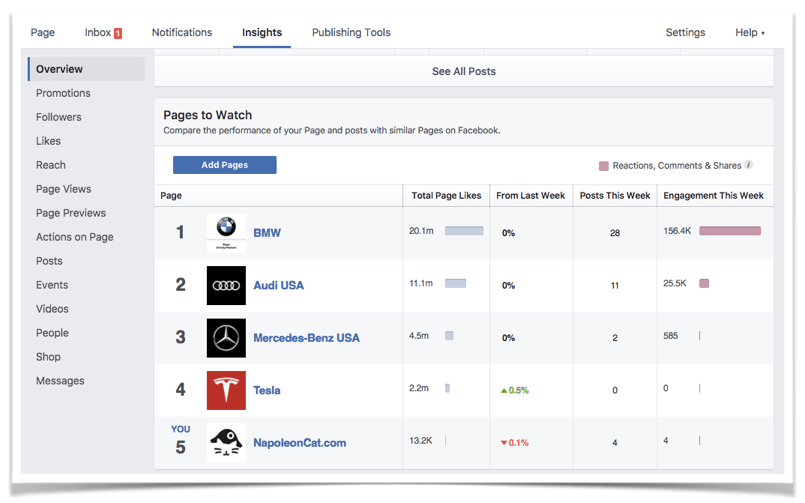This screenshot has width=805, height=503.
Task: Open the Page tab
Action: pyautogui.click(x=43, y=32)
